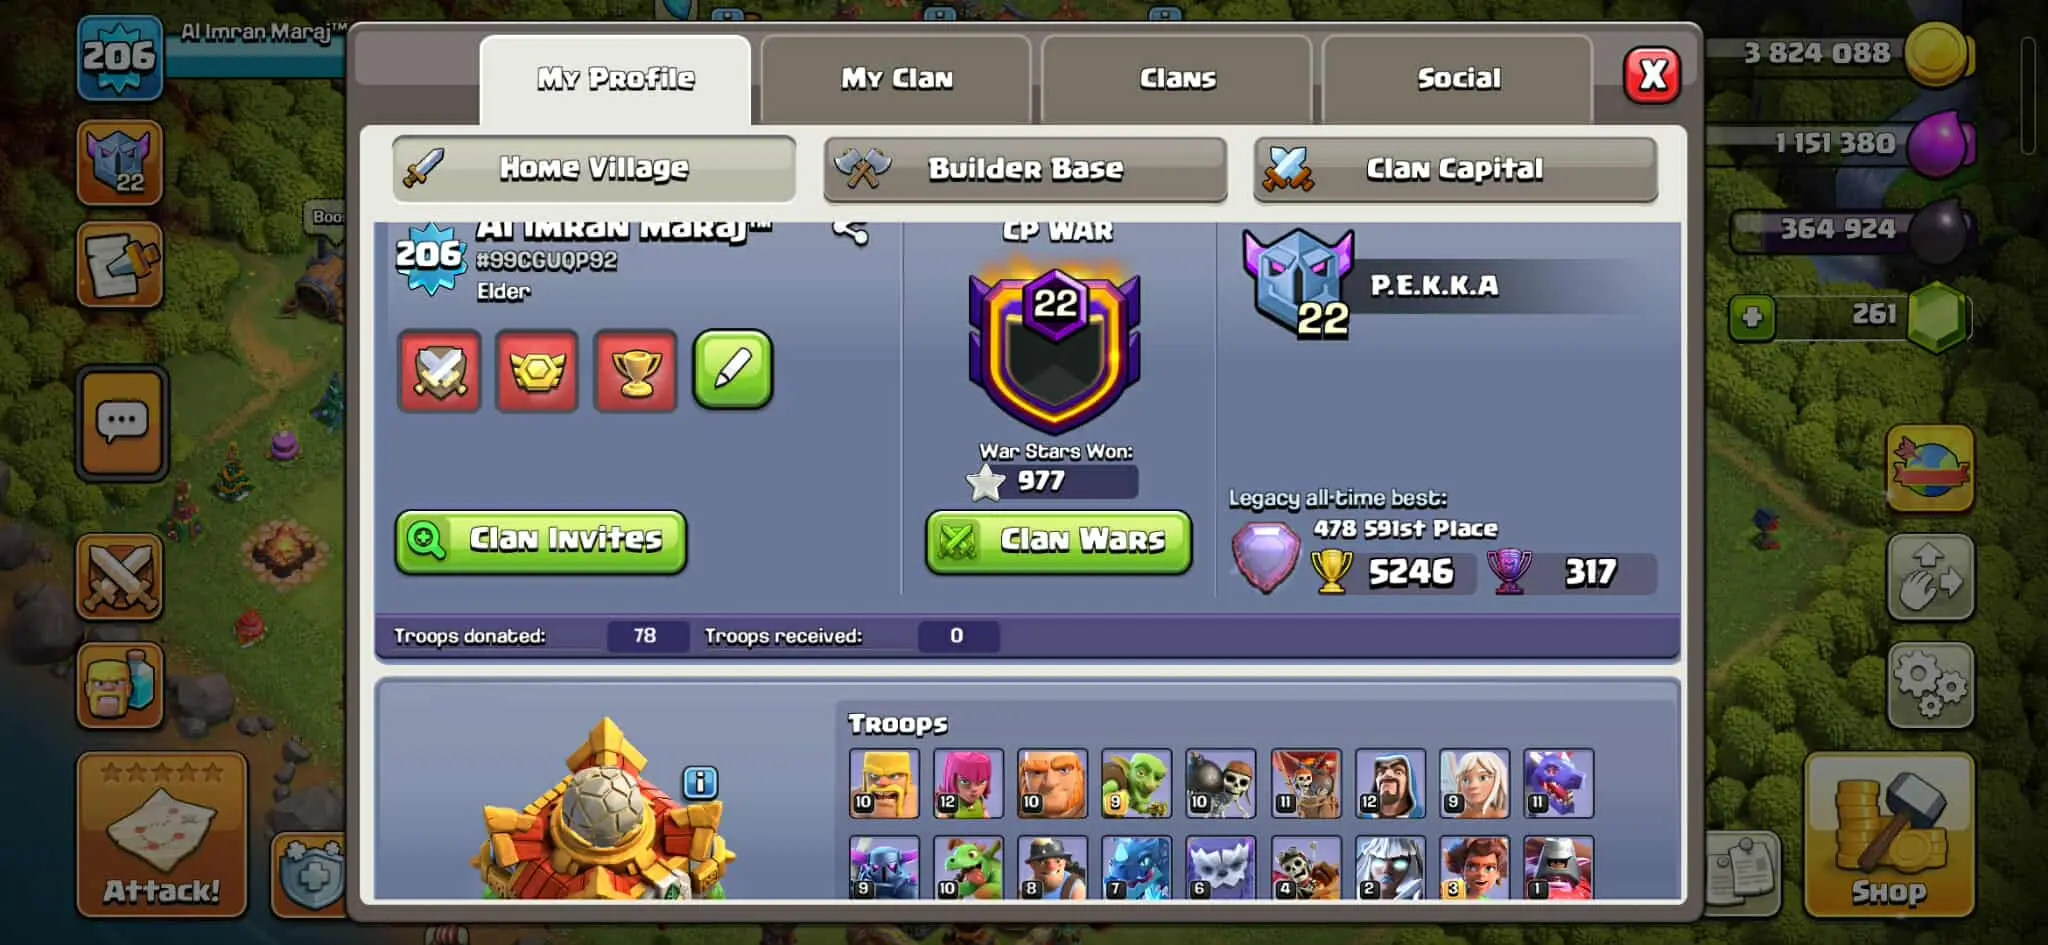Click the Shop button
Screen dimensions: 2048x945
(x=1889, y=834)
